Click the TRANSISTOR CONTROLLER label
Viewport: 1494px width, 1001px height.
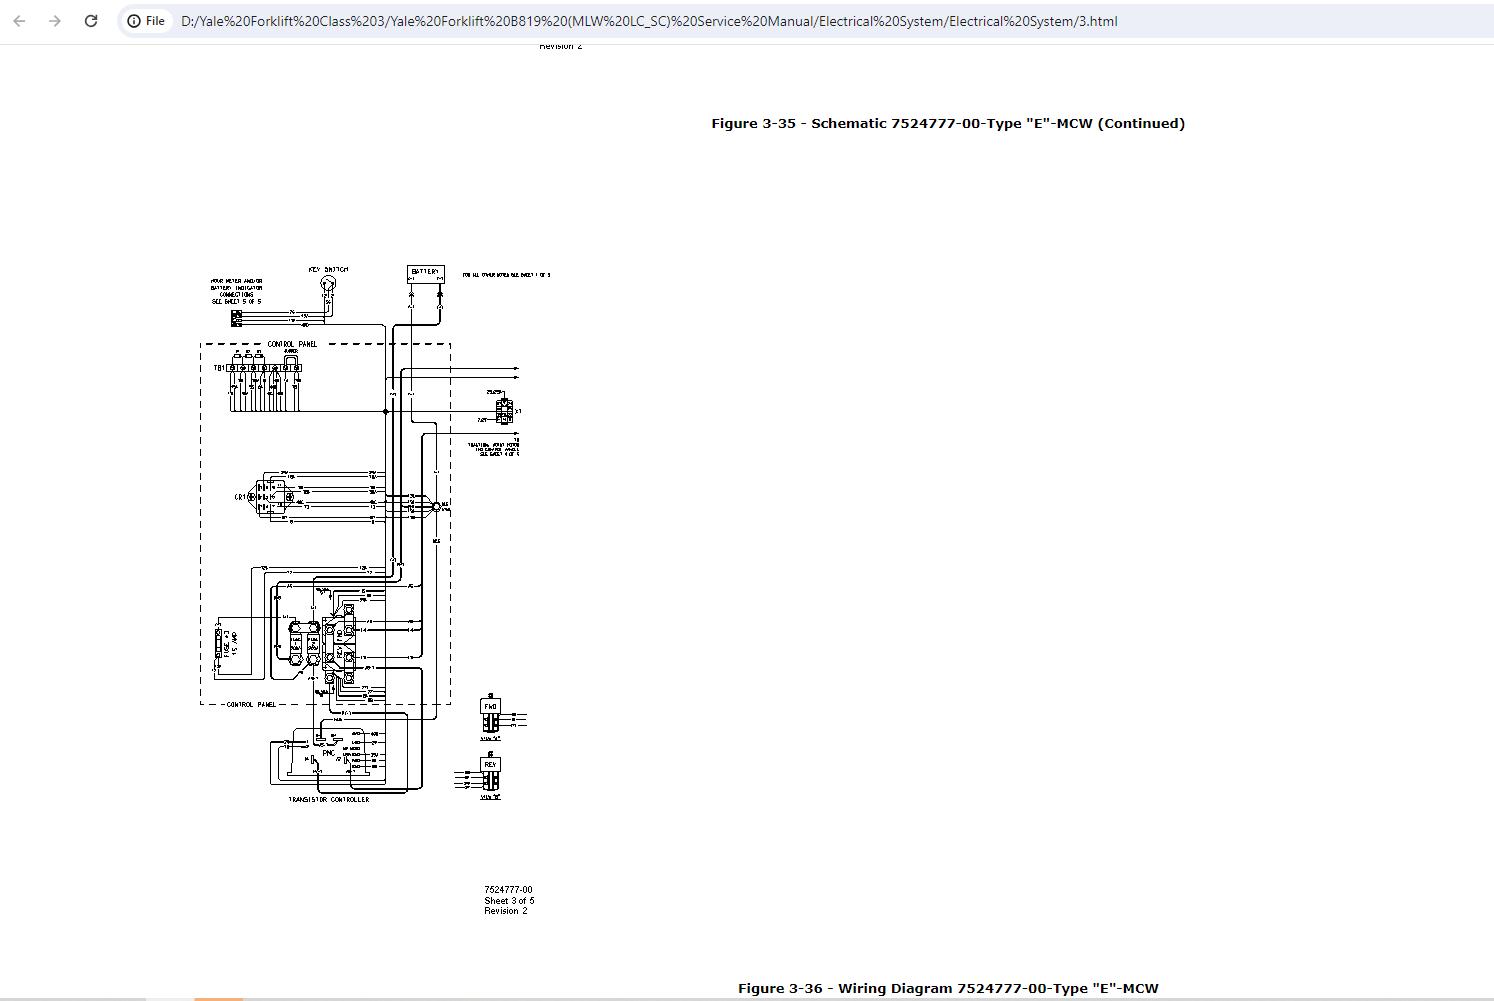pyautogui.click(x=329, y=800)
